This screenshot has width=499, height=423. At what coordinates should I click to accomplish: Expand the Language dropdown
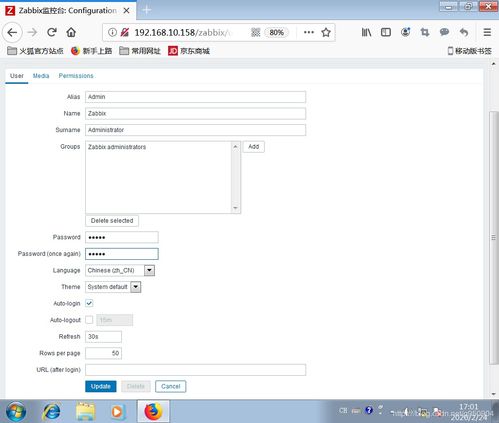tap(149, 270)
